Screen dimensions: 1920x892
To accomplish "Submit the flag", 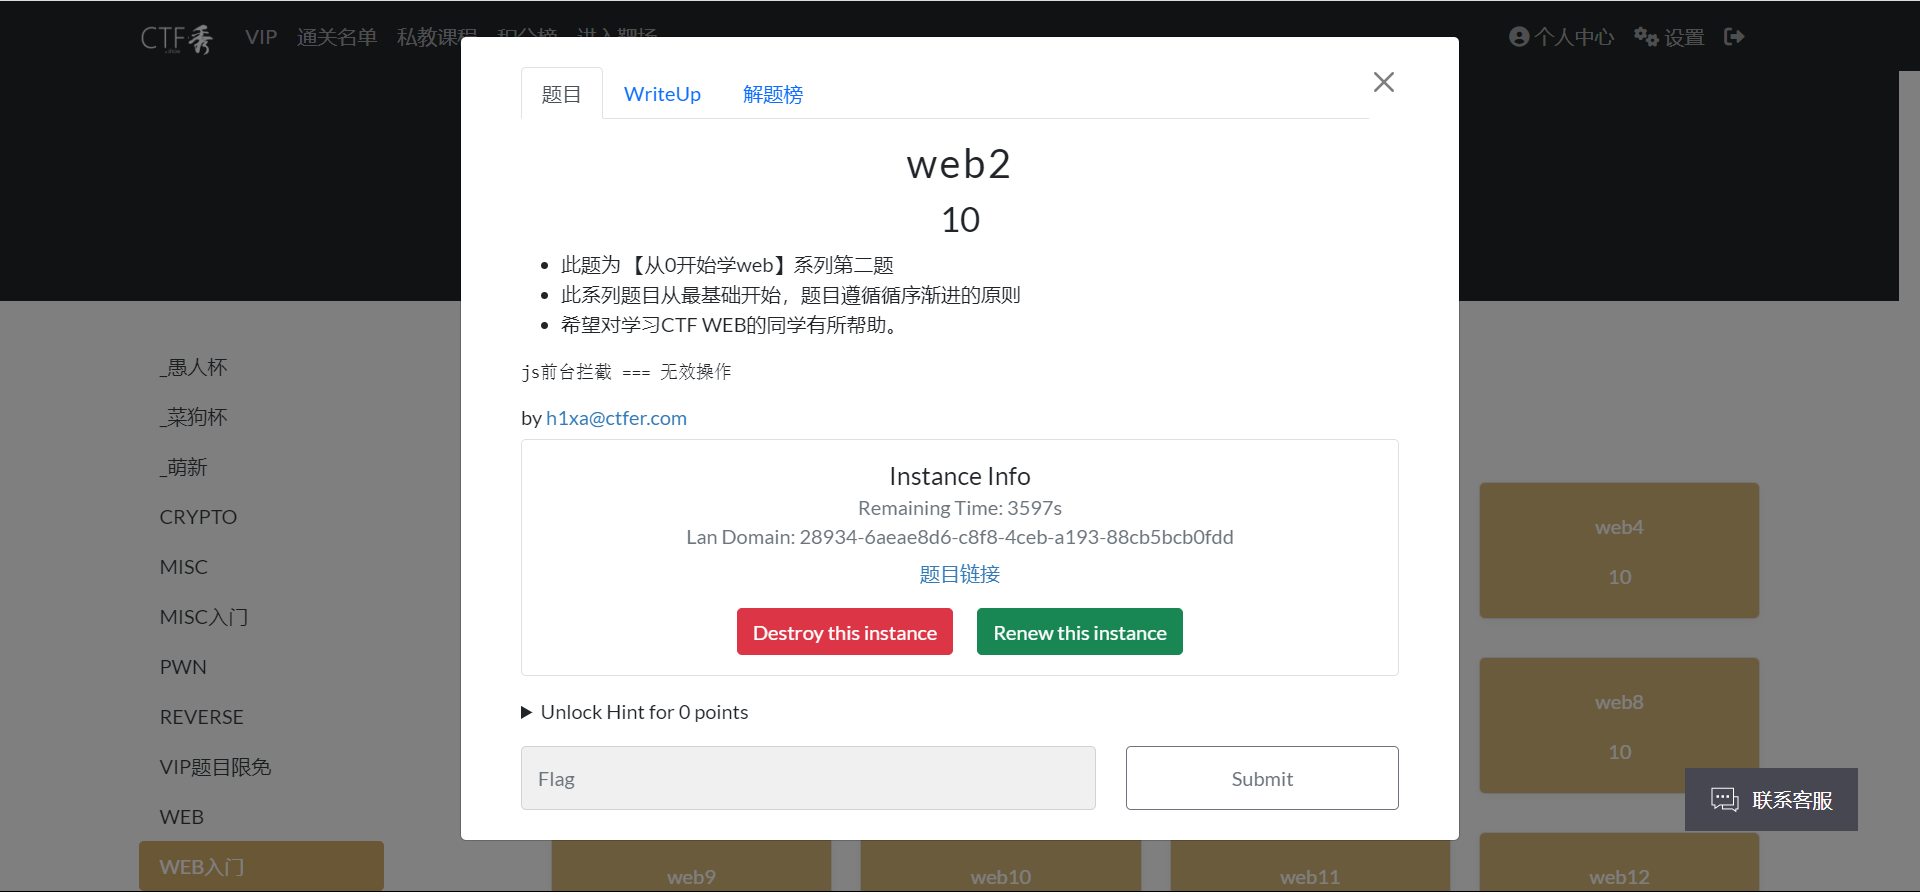I will point(1262,778).
